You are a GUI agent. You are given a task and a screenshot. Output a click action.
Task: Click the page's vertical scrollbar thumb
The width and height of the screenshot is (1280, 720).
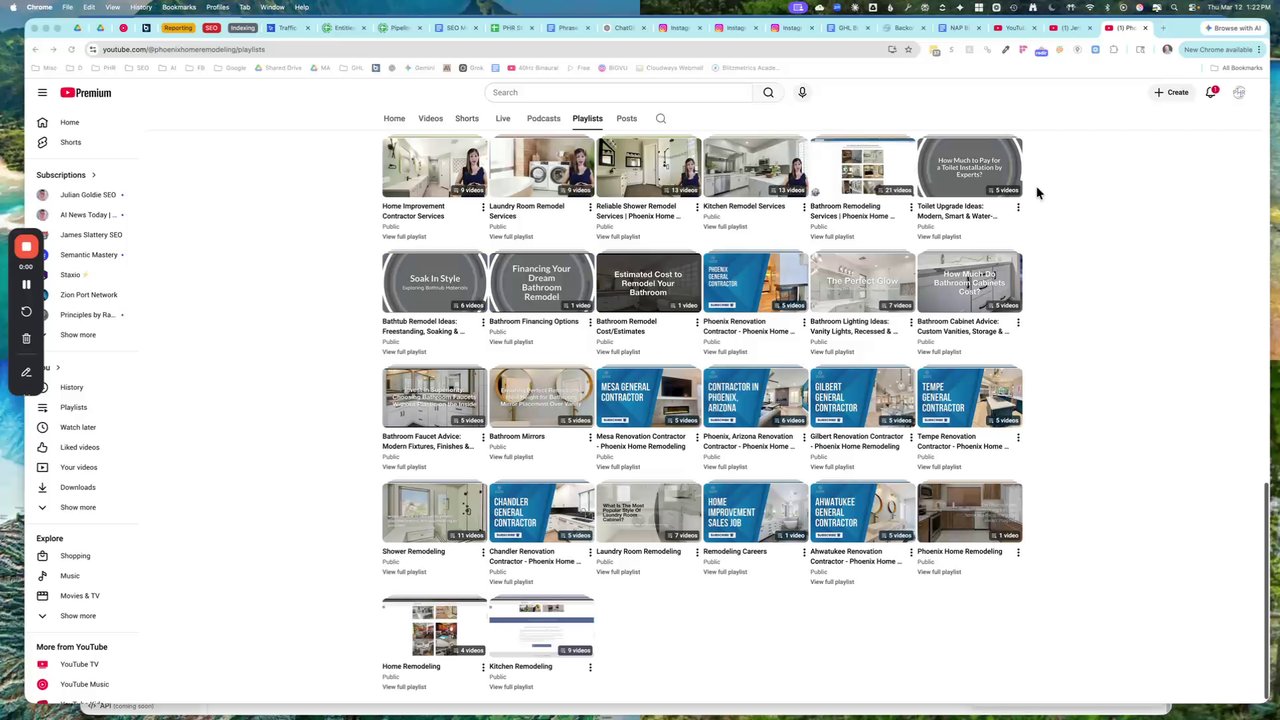click(1266, 590)
